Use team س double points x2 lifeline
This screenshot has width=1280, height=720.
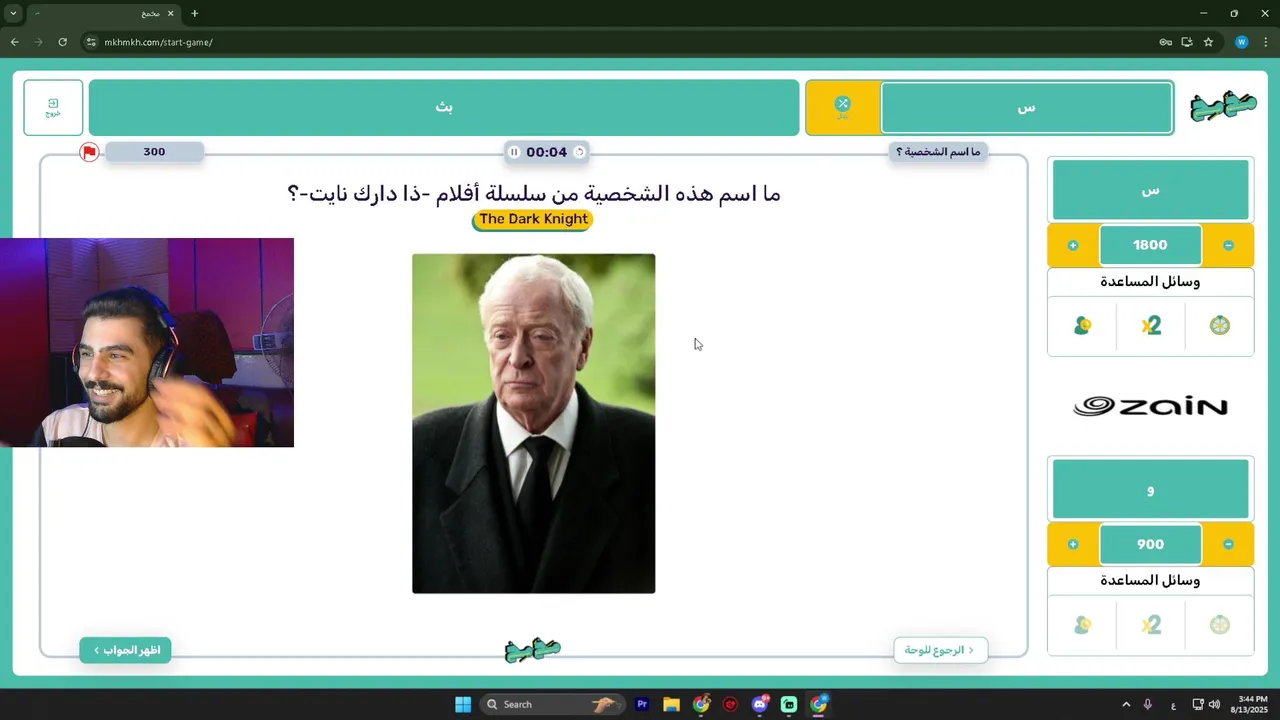[x=1151, y=325]
